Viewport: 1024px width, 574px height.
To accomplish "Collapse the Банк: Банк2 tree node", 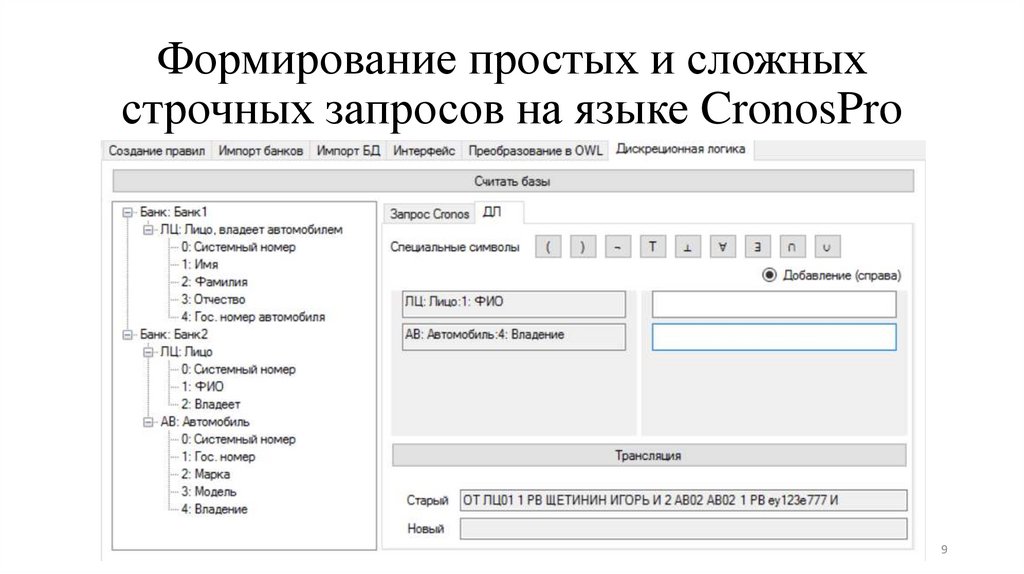I will click(x=127, y=334).
